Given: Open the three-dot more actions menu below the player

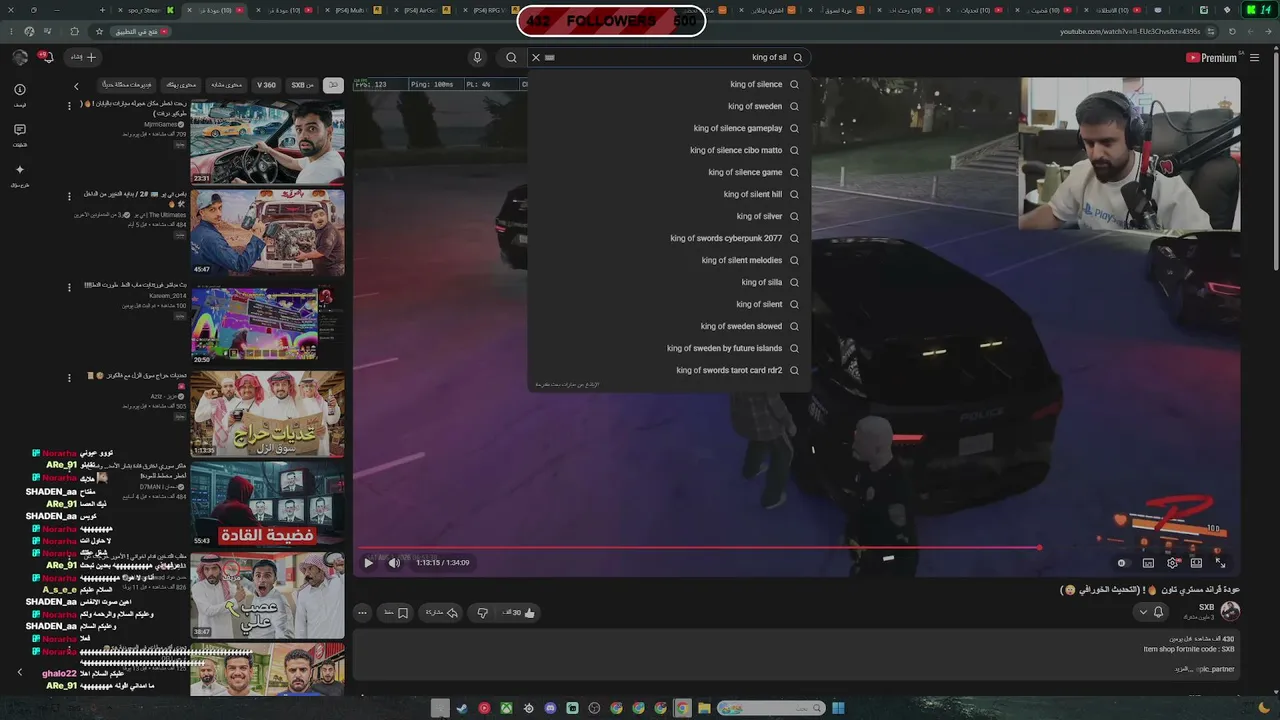Looking at the screenshot, I should (x=362, y=613).
